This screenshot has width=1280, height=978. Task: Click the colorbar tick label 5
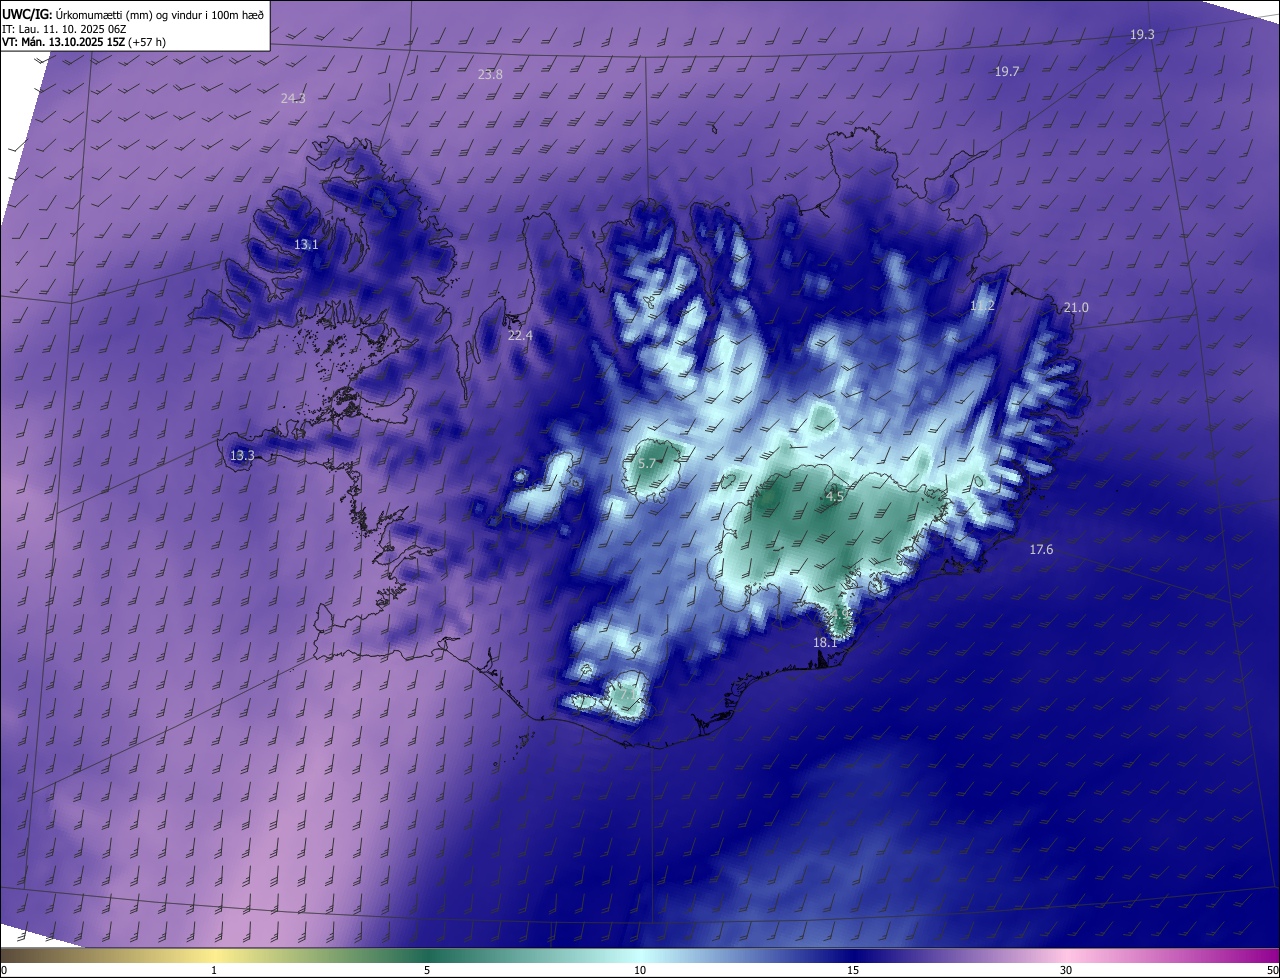pos(427,971)
